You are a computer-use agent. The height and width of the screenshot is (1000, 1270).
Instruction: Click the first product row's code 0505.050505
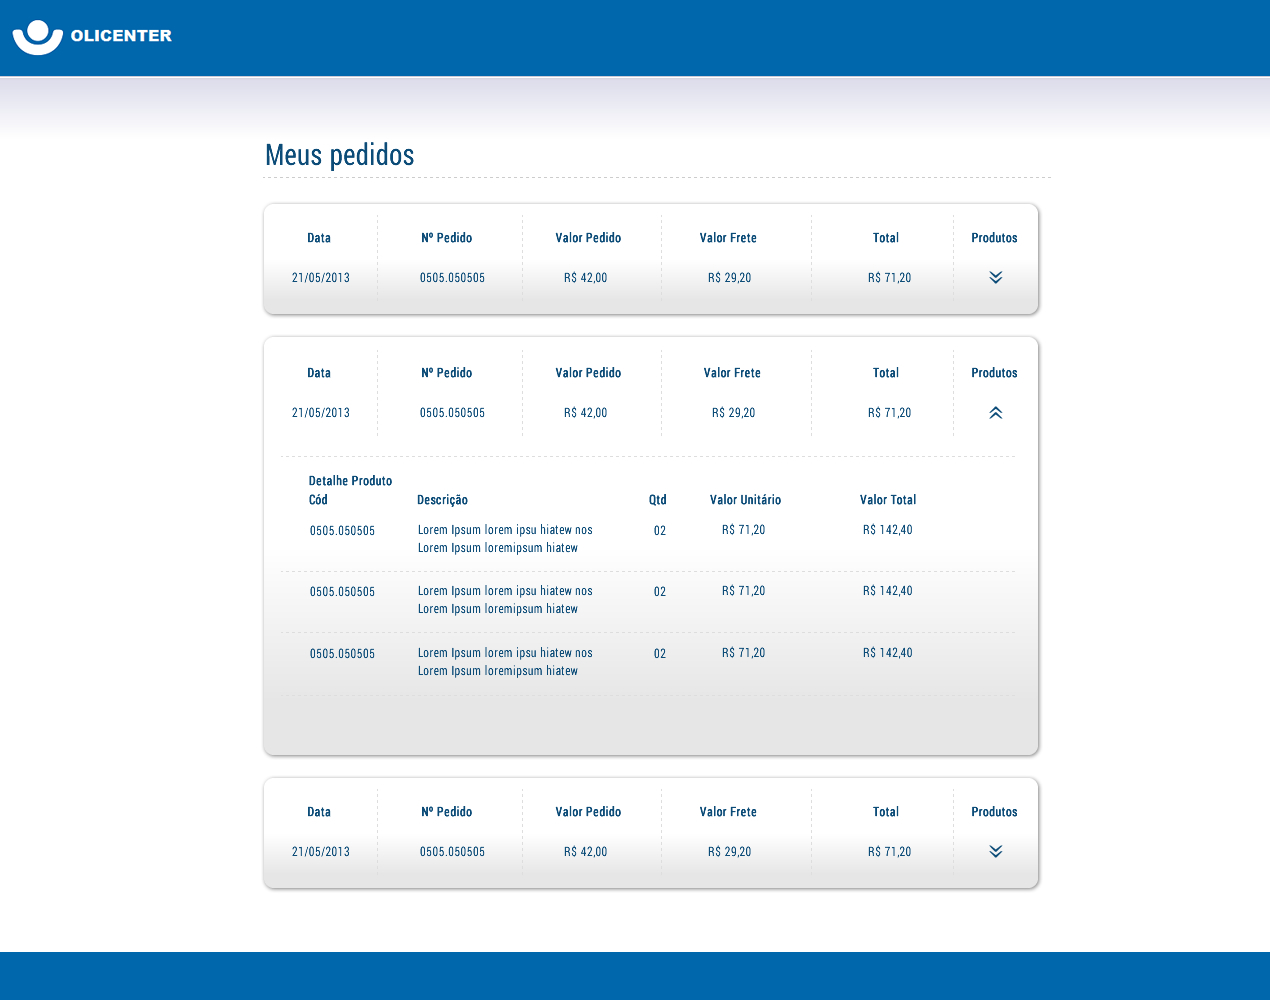pyautogui.click(x=342, y=531)
